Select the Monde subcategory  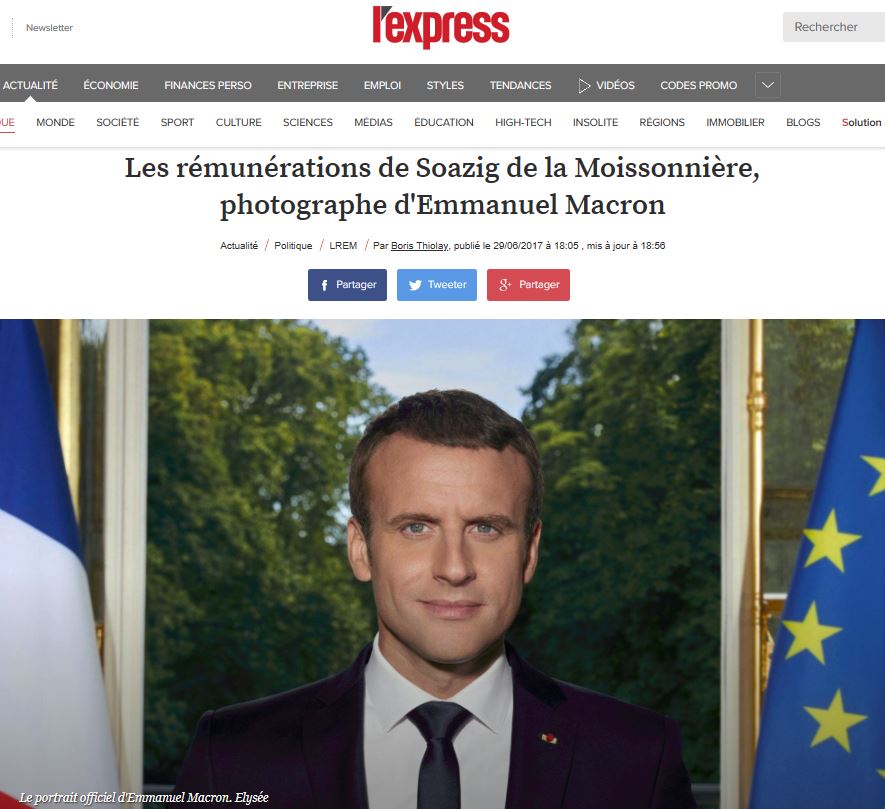pyautogui.click(x=55, y=123)
